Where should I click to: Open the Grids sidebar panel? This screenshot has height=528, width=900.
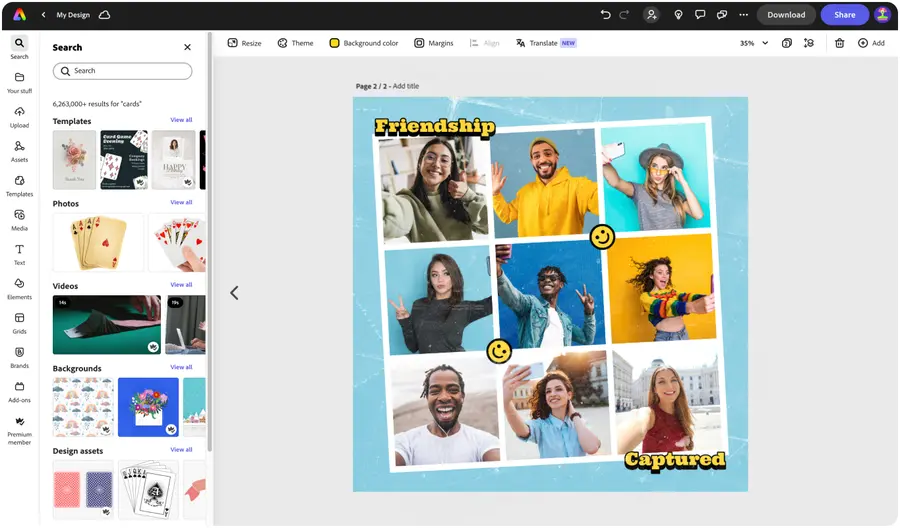click(19, 321)
